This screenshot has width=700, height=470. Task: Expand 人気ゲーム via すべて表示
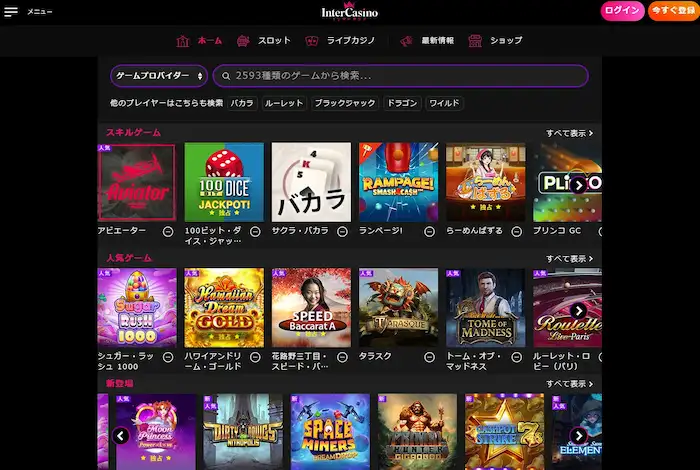(569, 258)
